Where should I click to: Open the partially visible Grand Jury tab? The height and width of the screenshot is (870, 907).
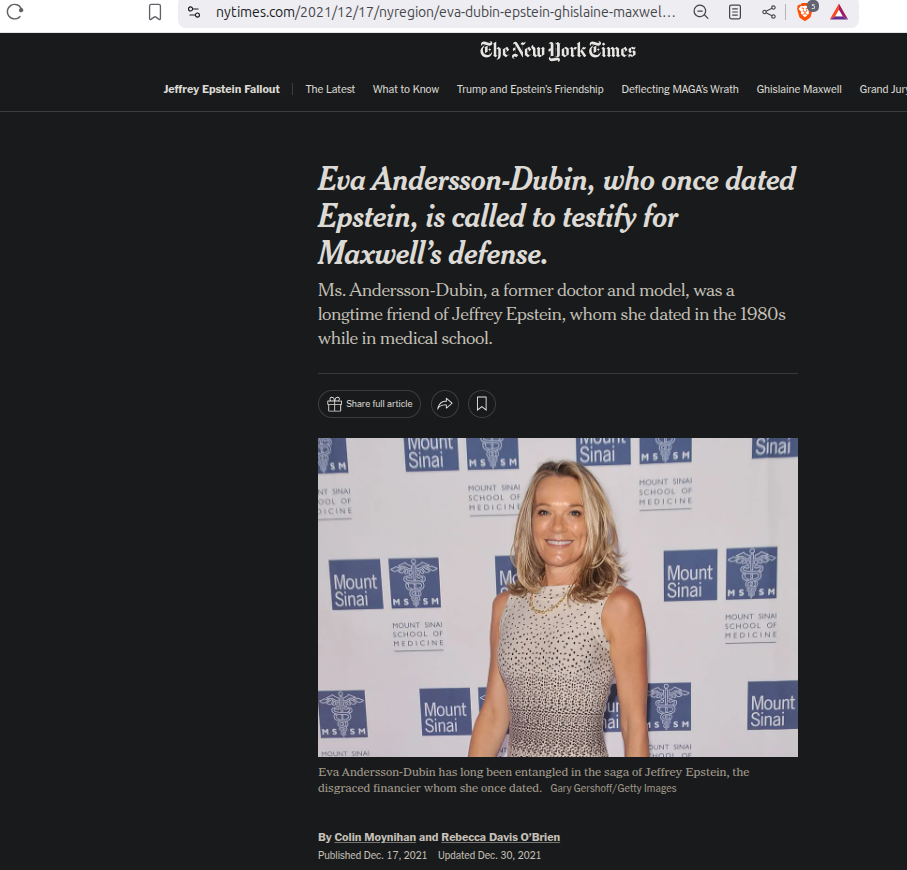point(883,89)
